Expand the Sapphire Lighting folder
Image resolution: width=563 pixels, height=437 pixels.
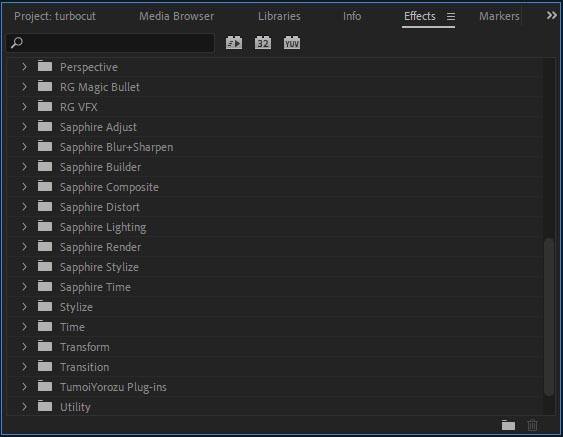24,227
